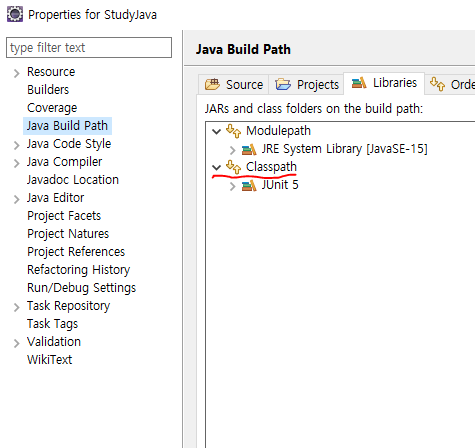The height and width of the screenshot is (448, 475).
Task: Focus the type filter text field
Action: pos(89,48)
